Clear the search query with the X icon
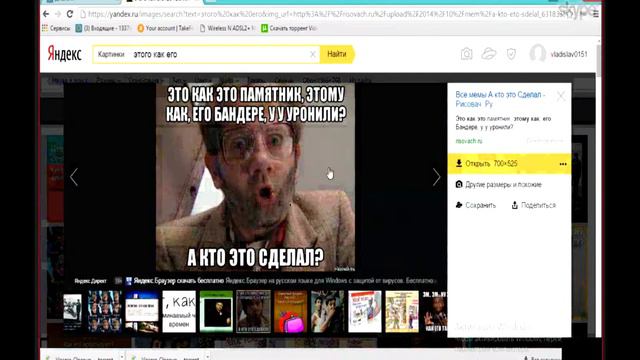This screenshot has height=360, width=640. [x=313, y=54]
